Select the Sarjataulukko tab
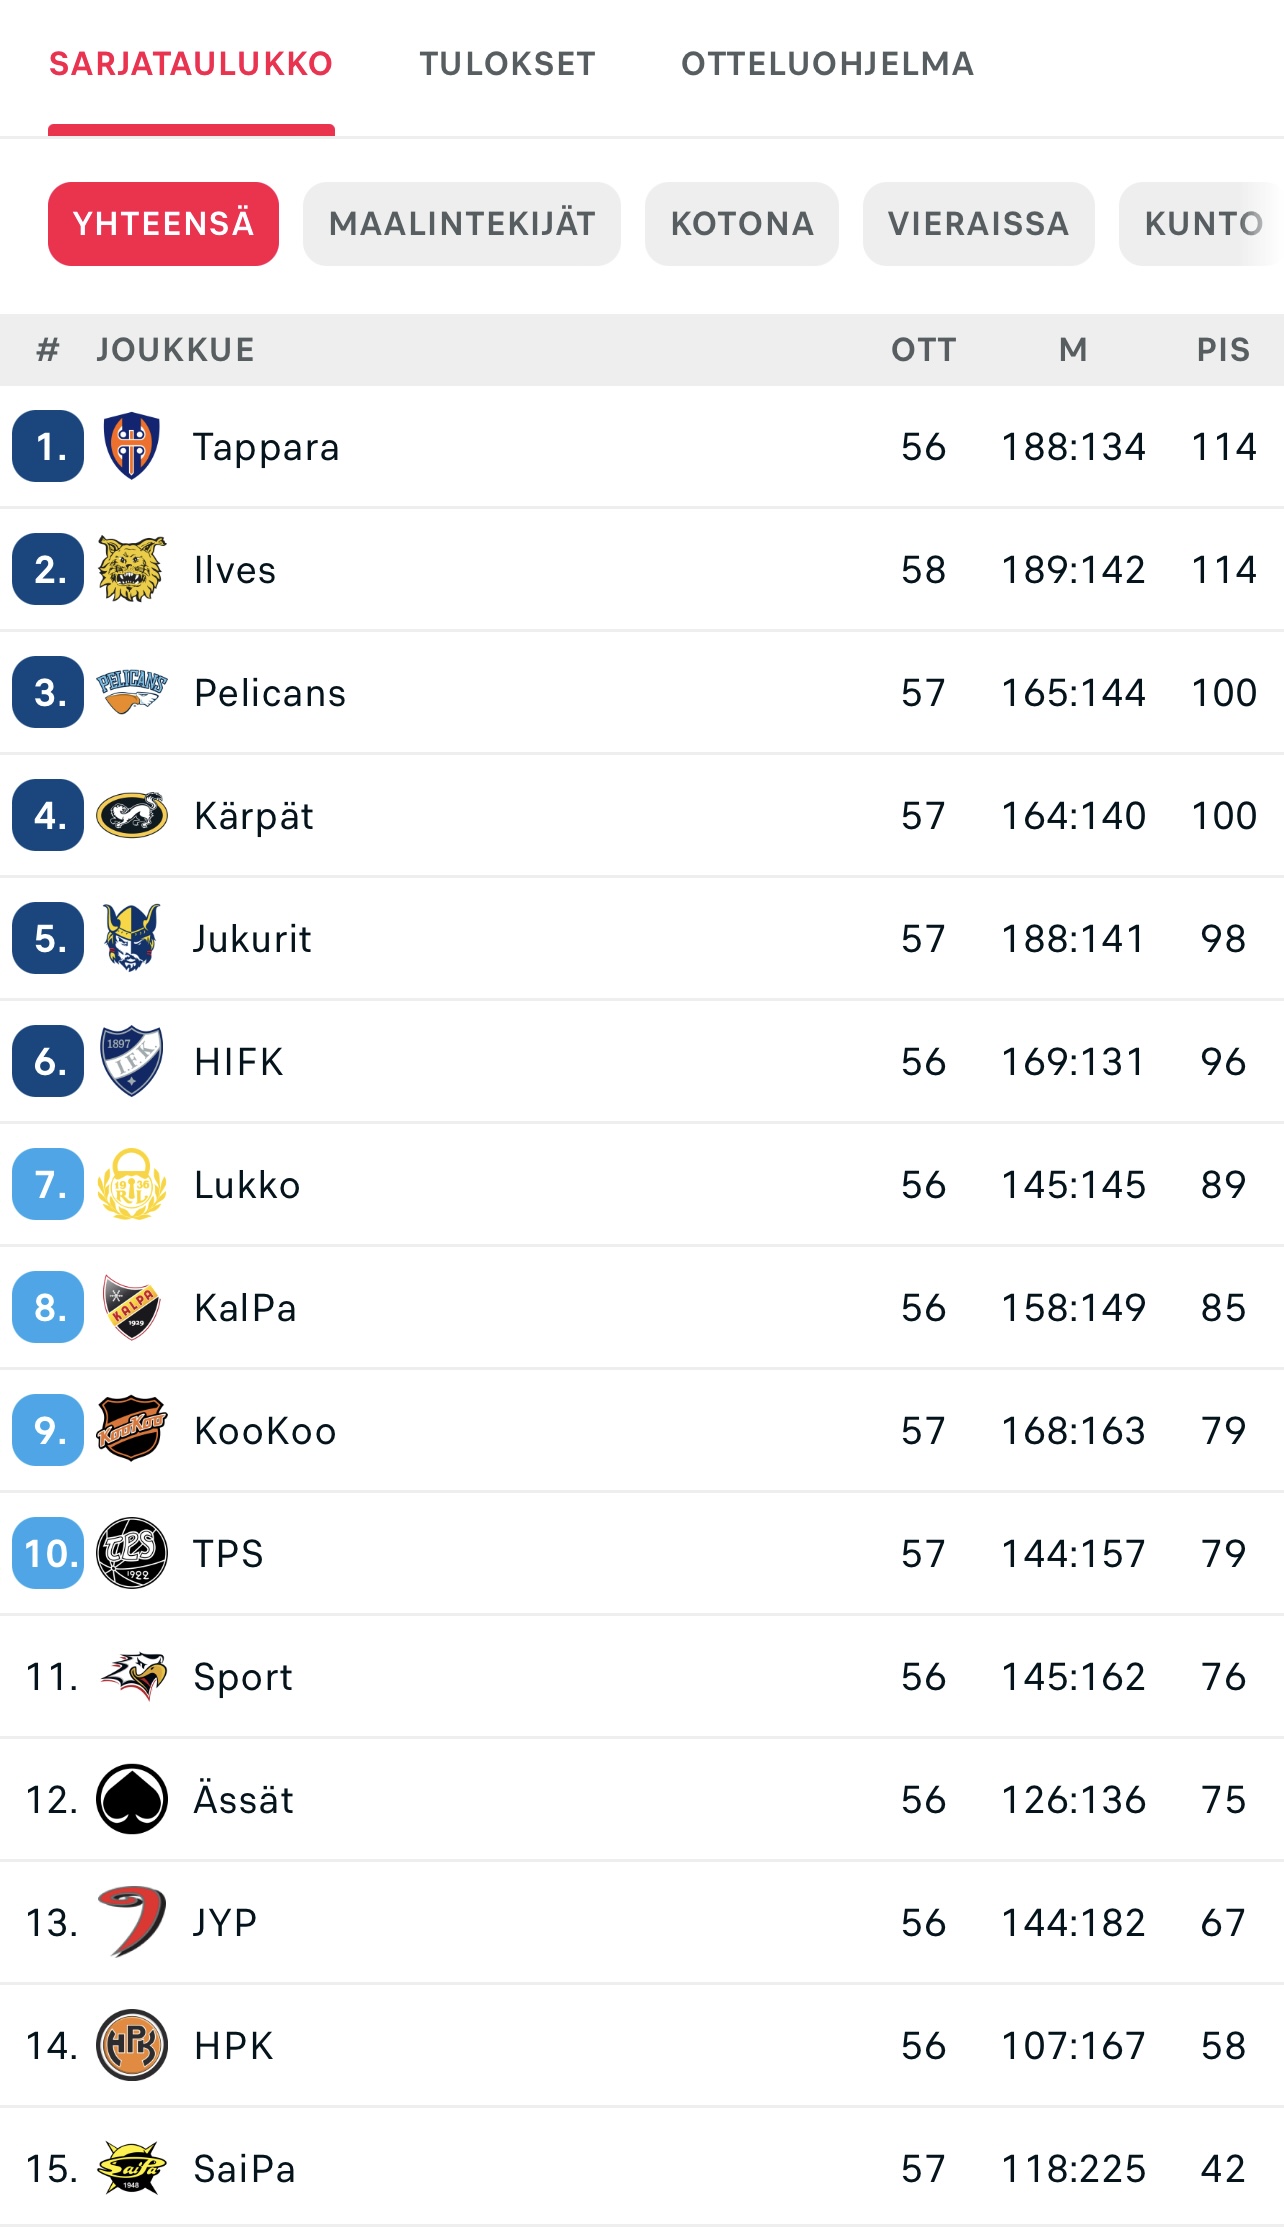The width and height of the screenshot is (1284, 2228). point(191,64)
